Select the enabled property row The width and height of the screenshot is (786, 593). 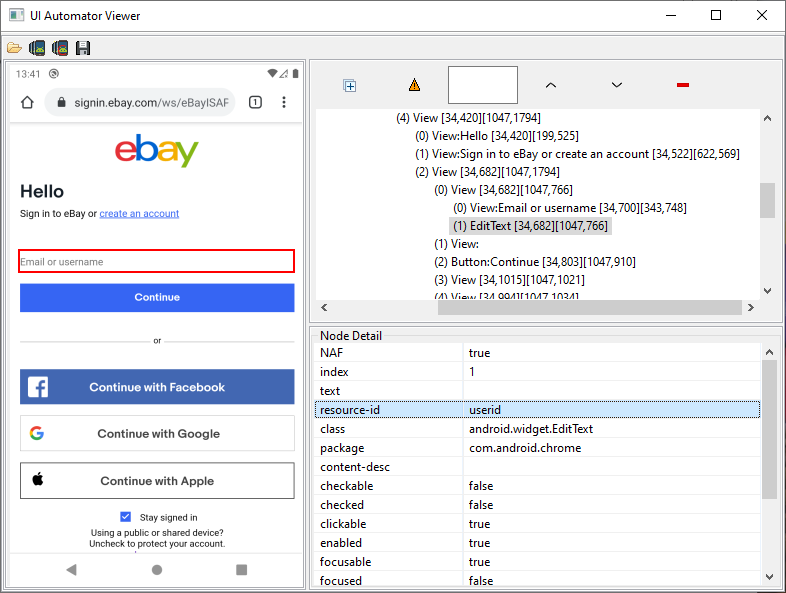pos(537,543)
